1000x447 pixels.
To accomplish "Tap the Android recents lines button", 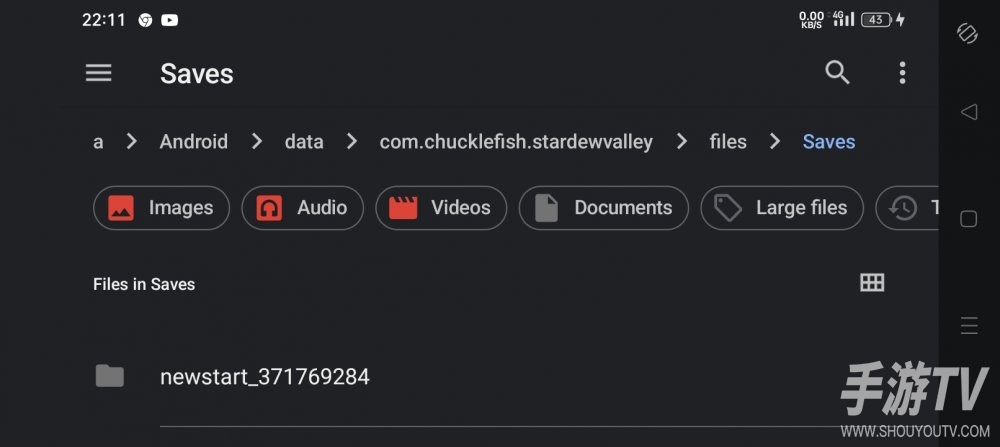I will (969, 325).
